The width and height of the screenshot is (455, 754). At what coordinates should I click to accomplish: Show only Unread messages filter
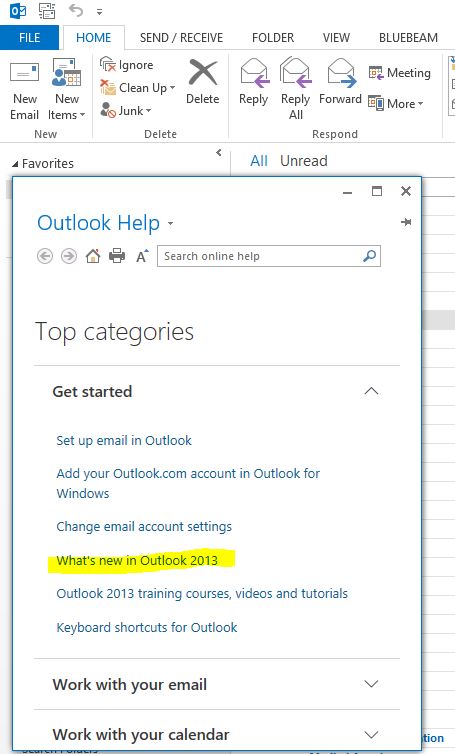303,161
